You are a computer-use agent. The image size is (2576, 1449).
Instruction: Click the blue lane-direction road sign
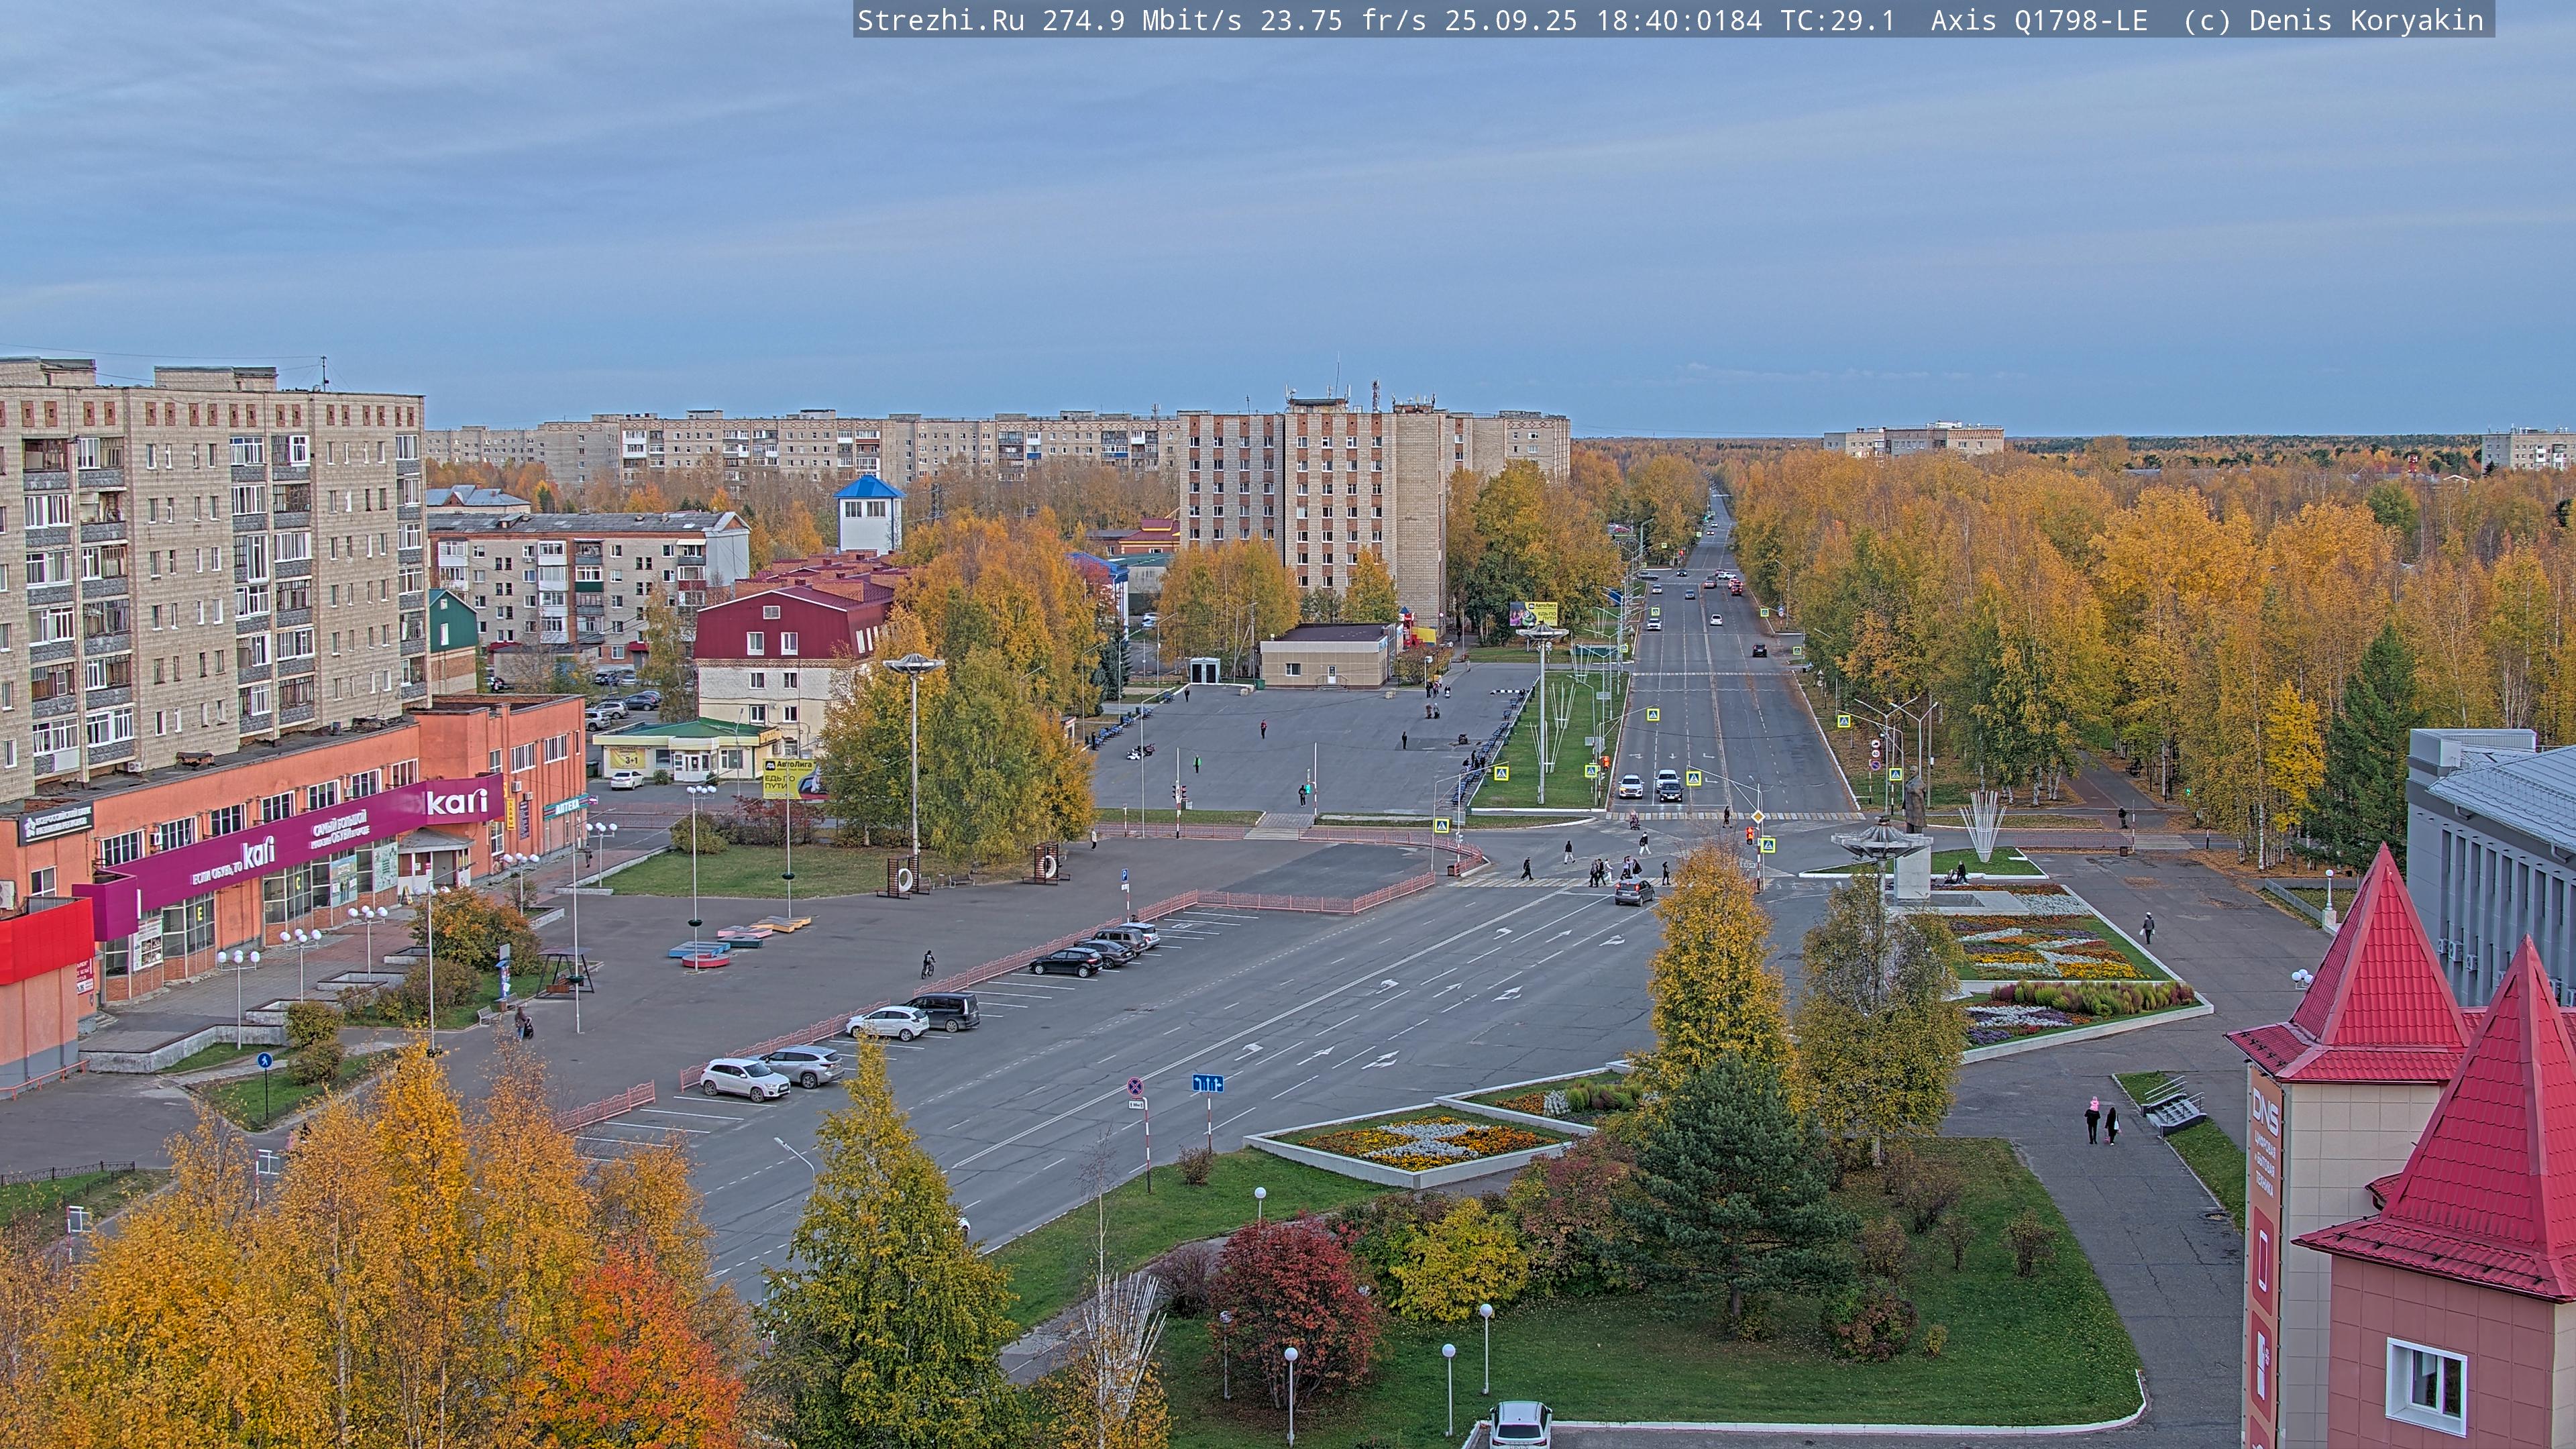(x=1207, y=1083)
